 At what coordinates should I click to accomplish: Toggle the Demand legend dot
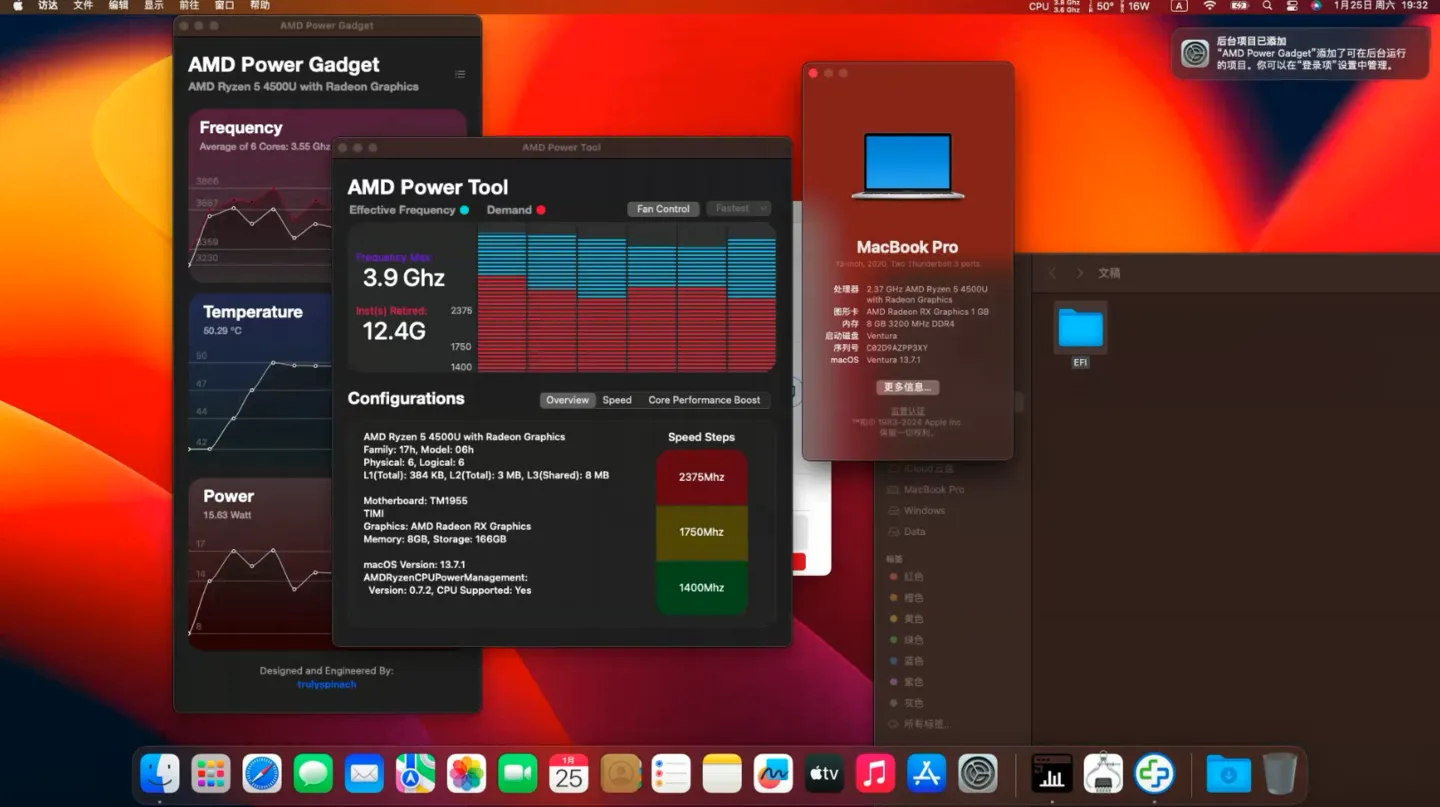pos(543,210)
